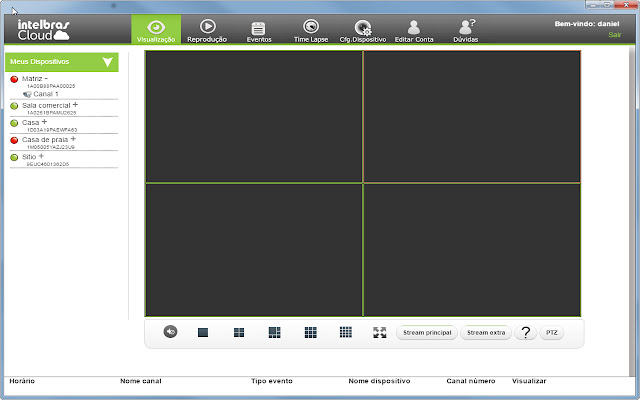This screenshot has width=640, height=400.
Task: Go to the Eventos tab
Action: click(x=259, y=30)
